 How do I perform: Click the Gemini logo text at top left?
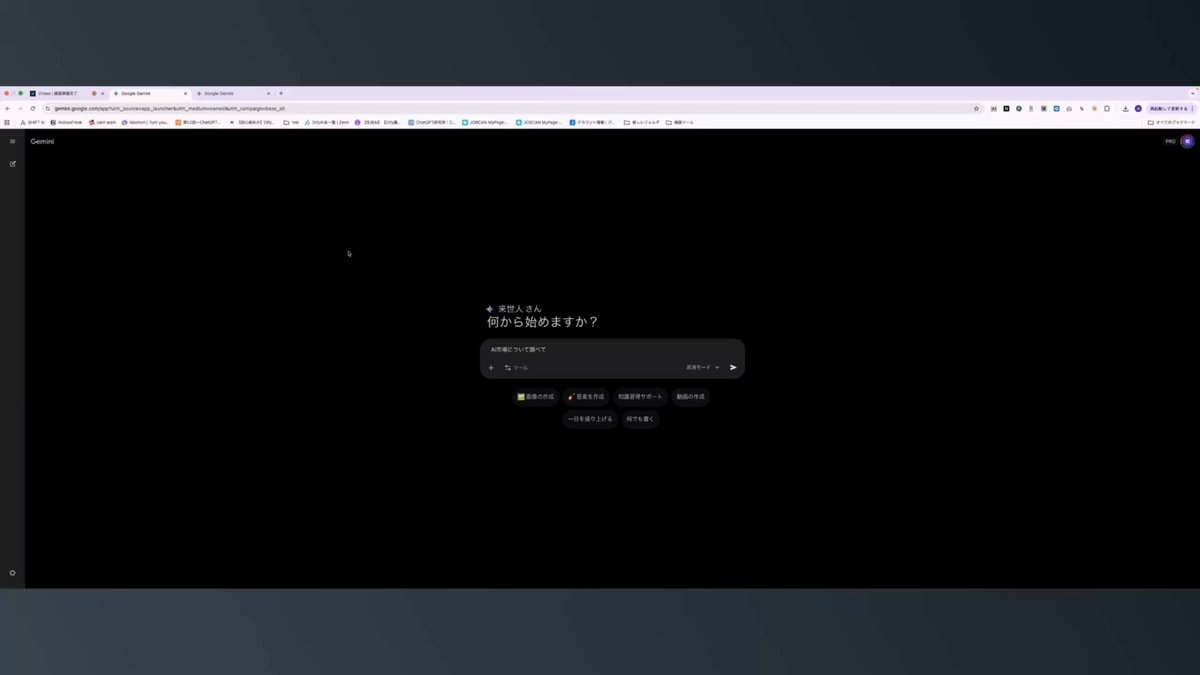[x=43, y=141]
